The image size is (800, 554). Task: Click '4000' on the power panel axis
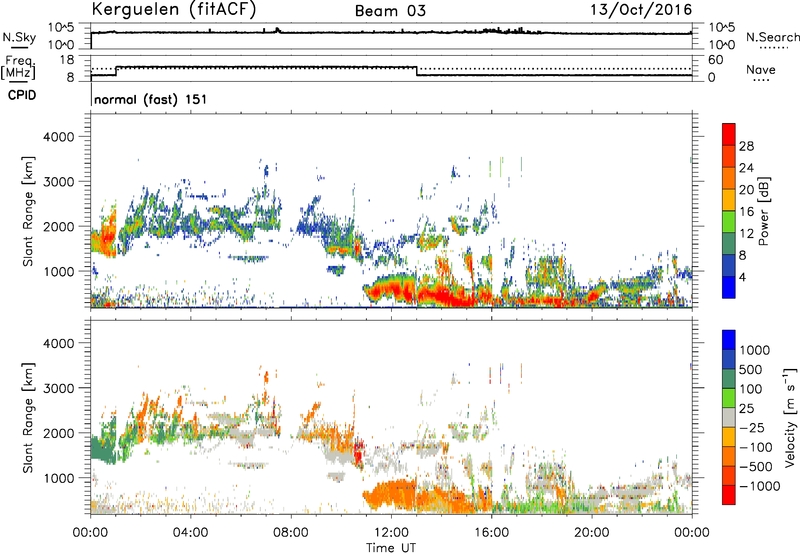(x=58, y=137)
